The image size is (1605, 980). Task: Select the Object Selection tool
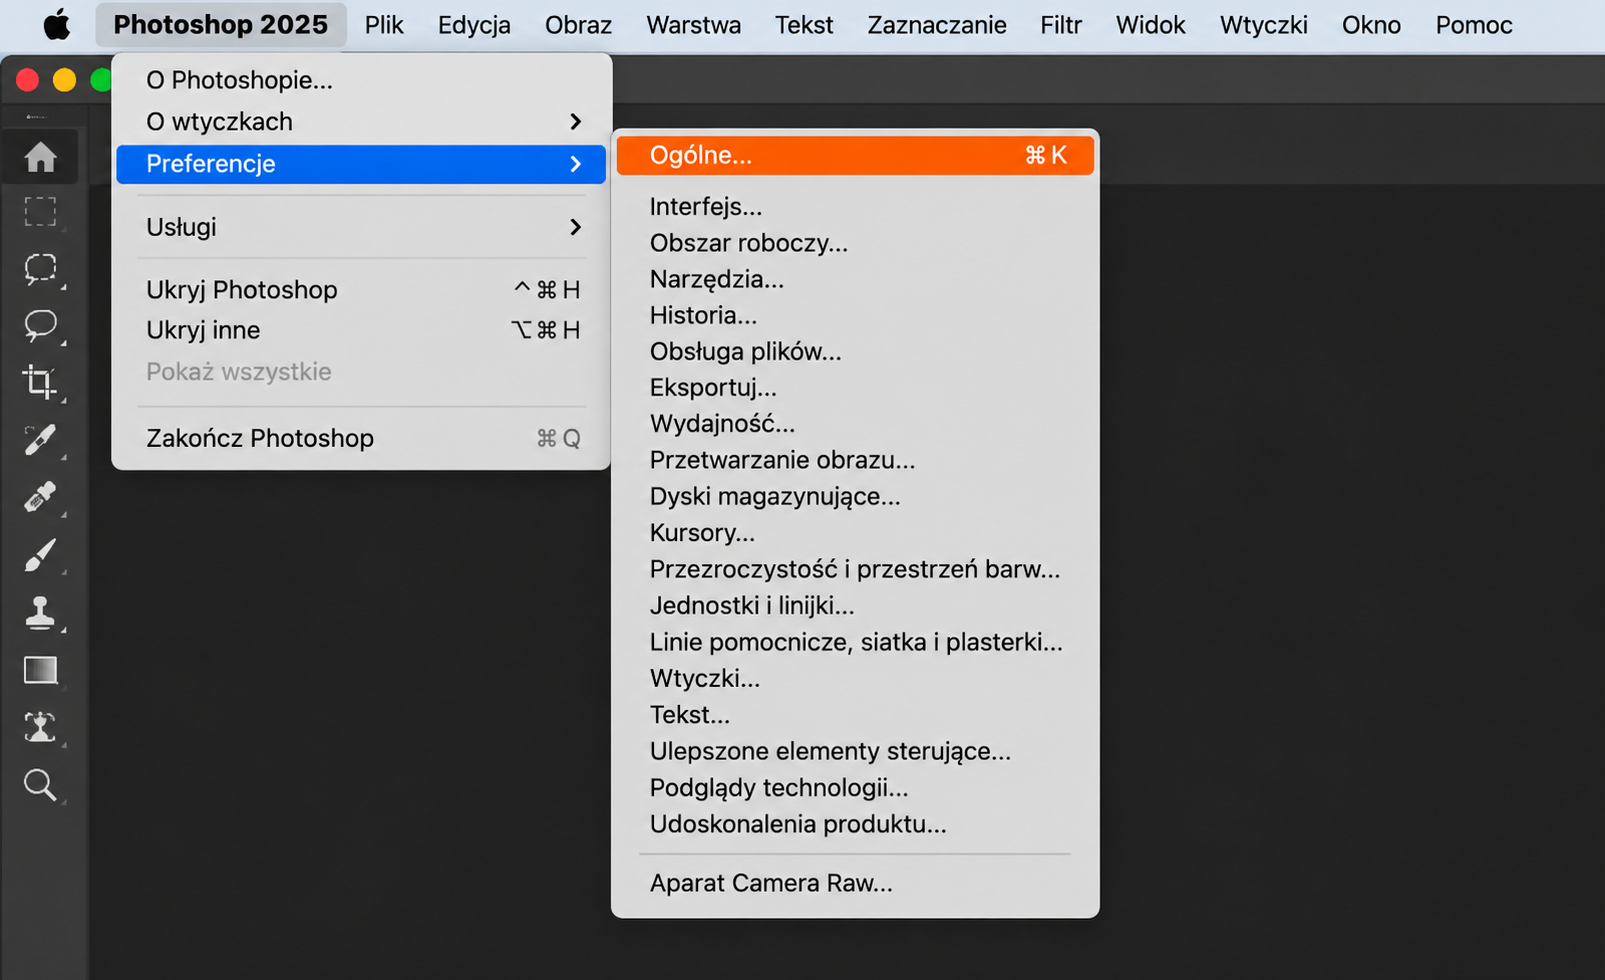[x=40, y=269]
